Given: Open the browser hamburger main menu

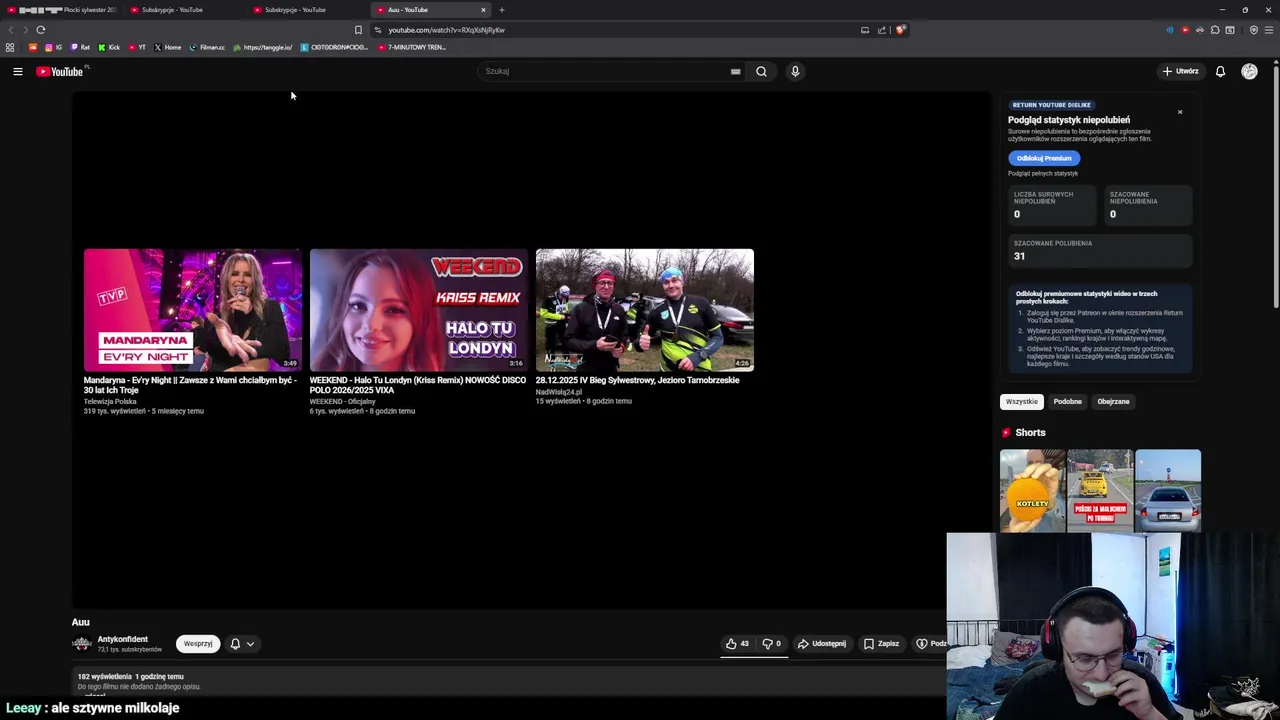Looking at the screenshot, I should [x=1269, y=30].
